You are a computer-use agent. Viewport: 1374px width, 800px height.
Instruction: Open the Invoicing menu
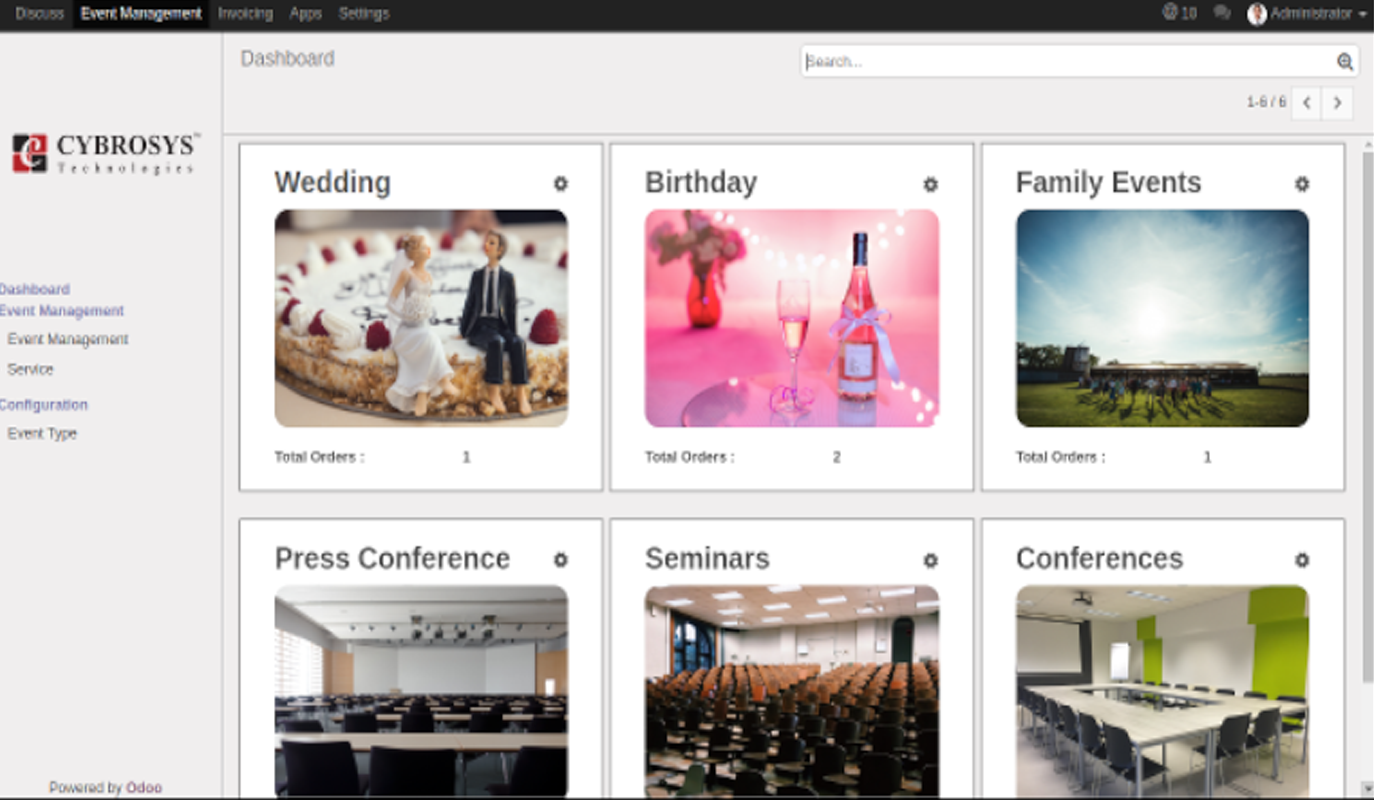(245, 13)
